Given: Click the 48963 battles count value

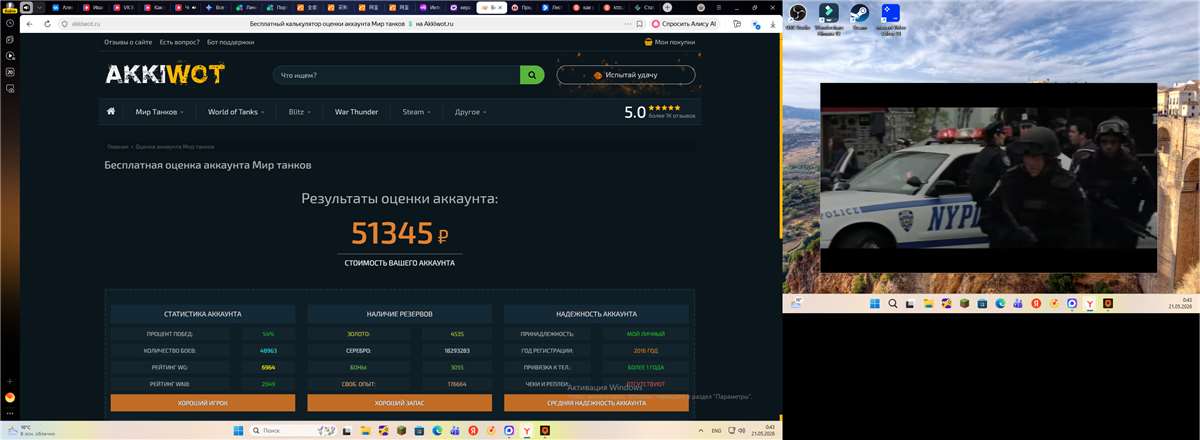Looking at the screenshot, I should (x=268, y=350).
